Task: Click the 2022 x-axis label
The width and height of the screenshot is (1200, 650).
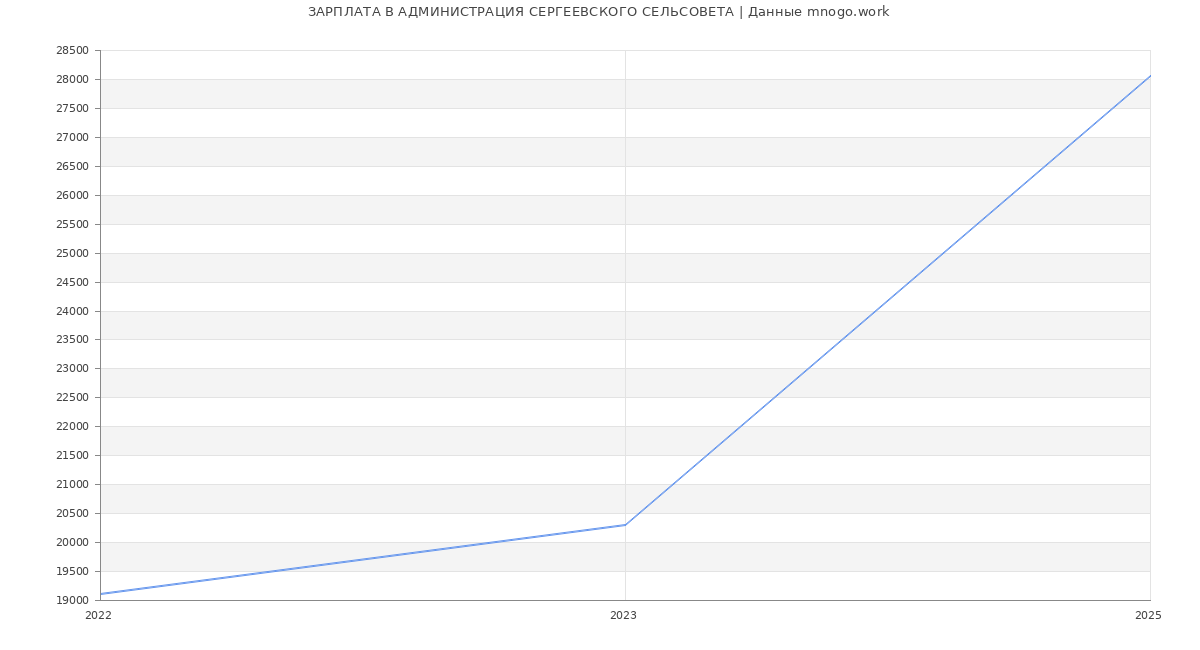Action: coord(99,615)
